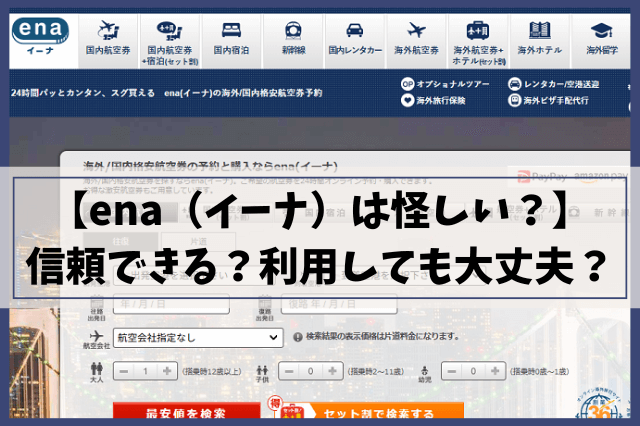This screenshot has height=426, width=640.
Task: Click the airplane icon above 航空会社
Action: 96,336
